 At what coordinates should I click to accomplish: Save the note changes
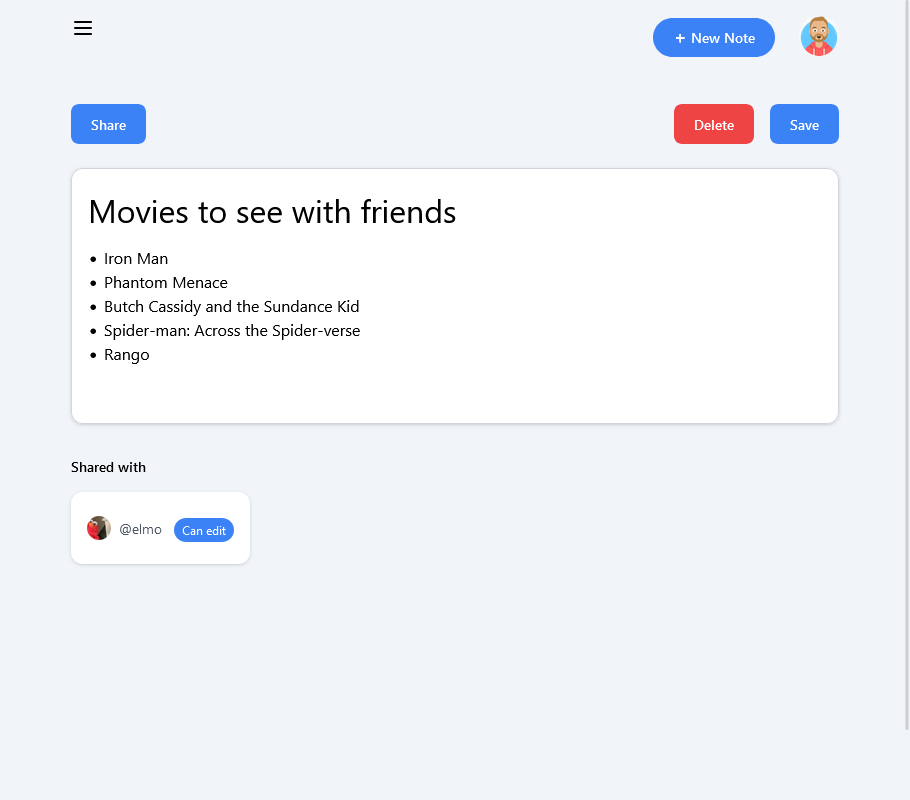[x=803, y=124]
